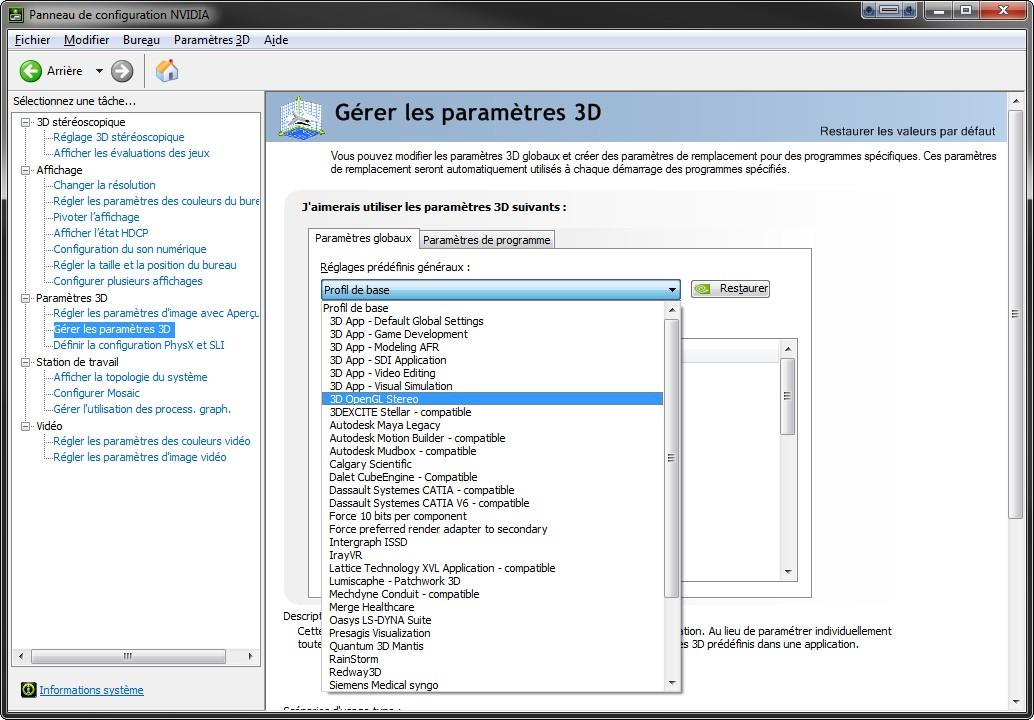Click the forward arrow navigation icon

tap(122, 71)
